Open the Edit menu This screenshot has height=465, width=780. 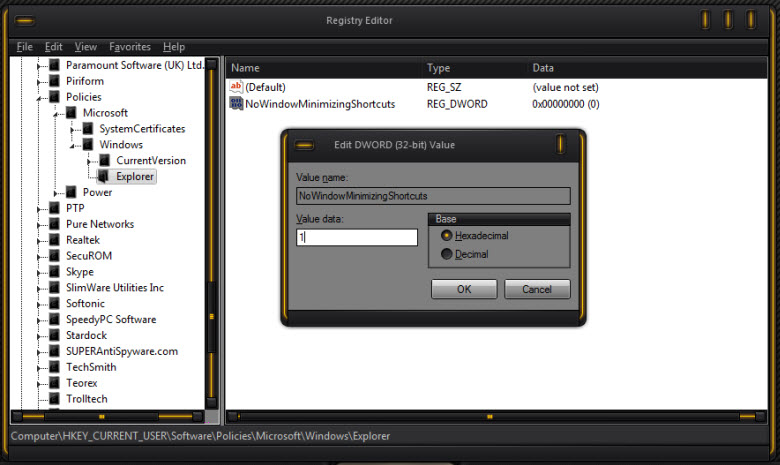point(53,47)
